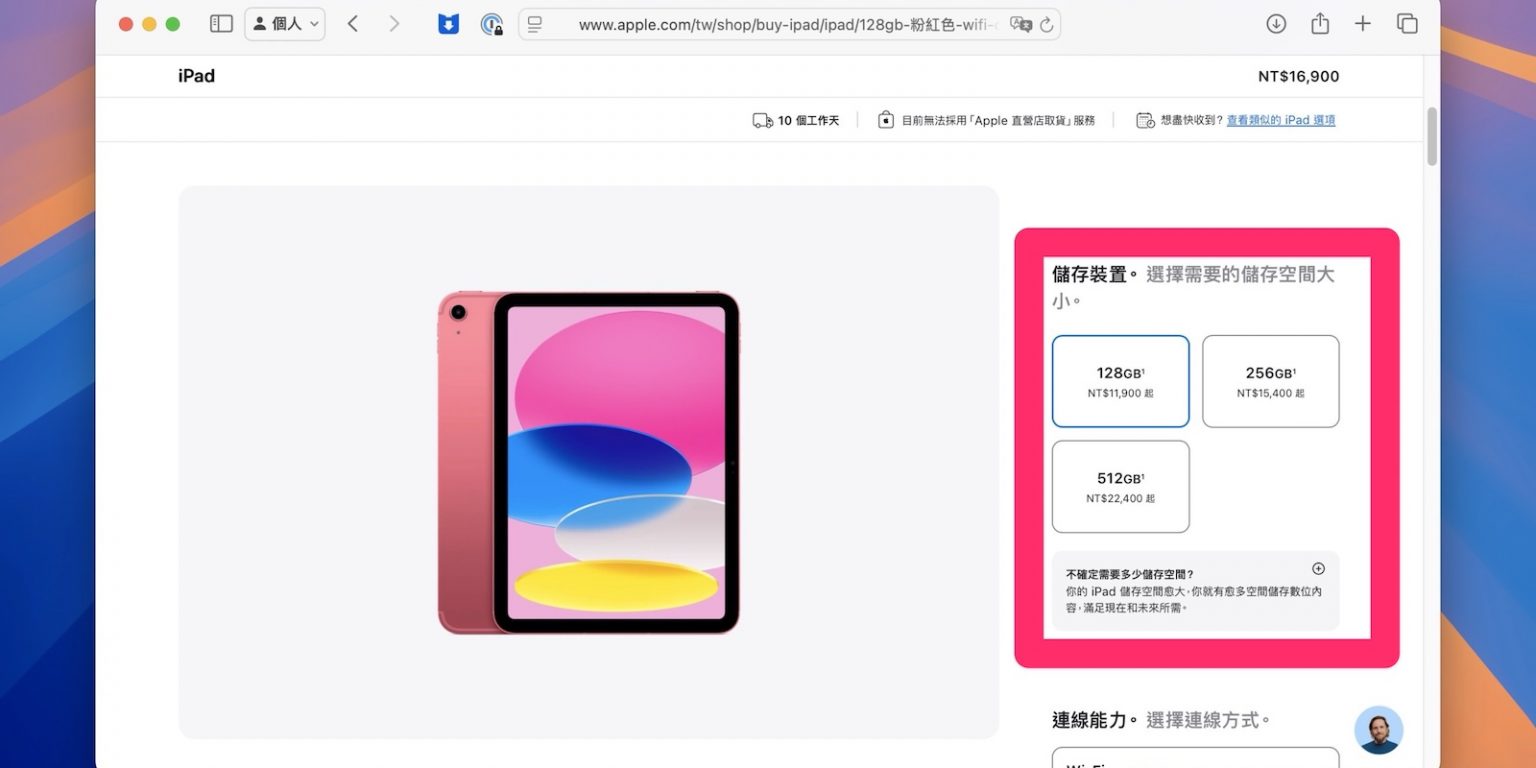Go forward with the right arrow
Viewport: 1536px width, 768px height.
pos(394,24)
